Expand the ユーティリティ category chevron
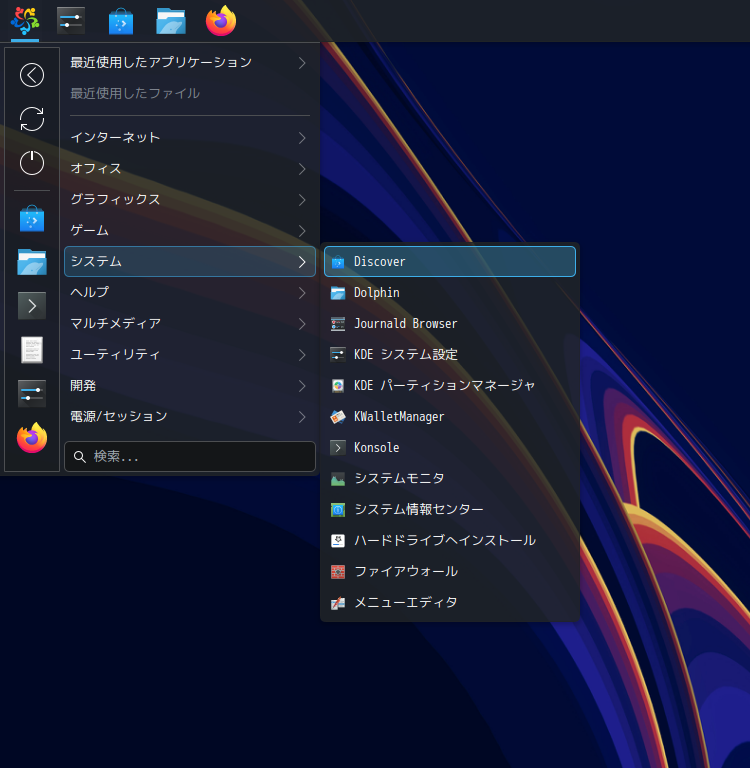The height and width of the screenshot is (768, 750). (302, 355)
